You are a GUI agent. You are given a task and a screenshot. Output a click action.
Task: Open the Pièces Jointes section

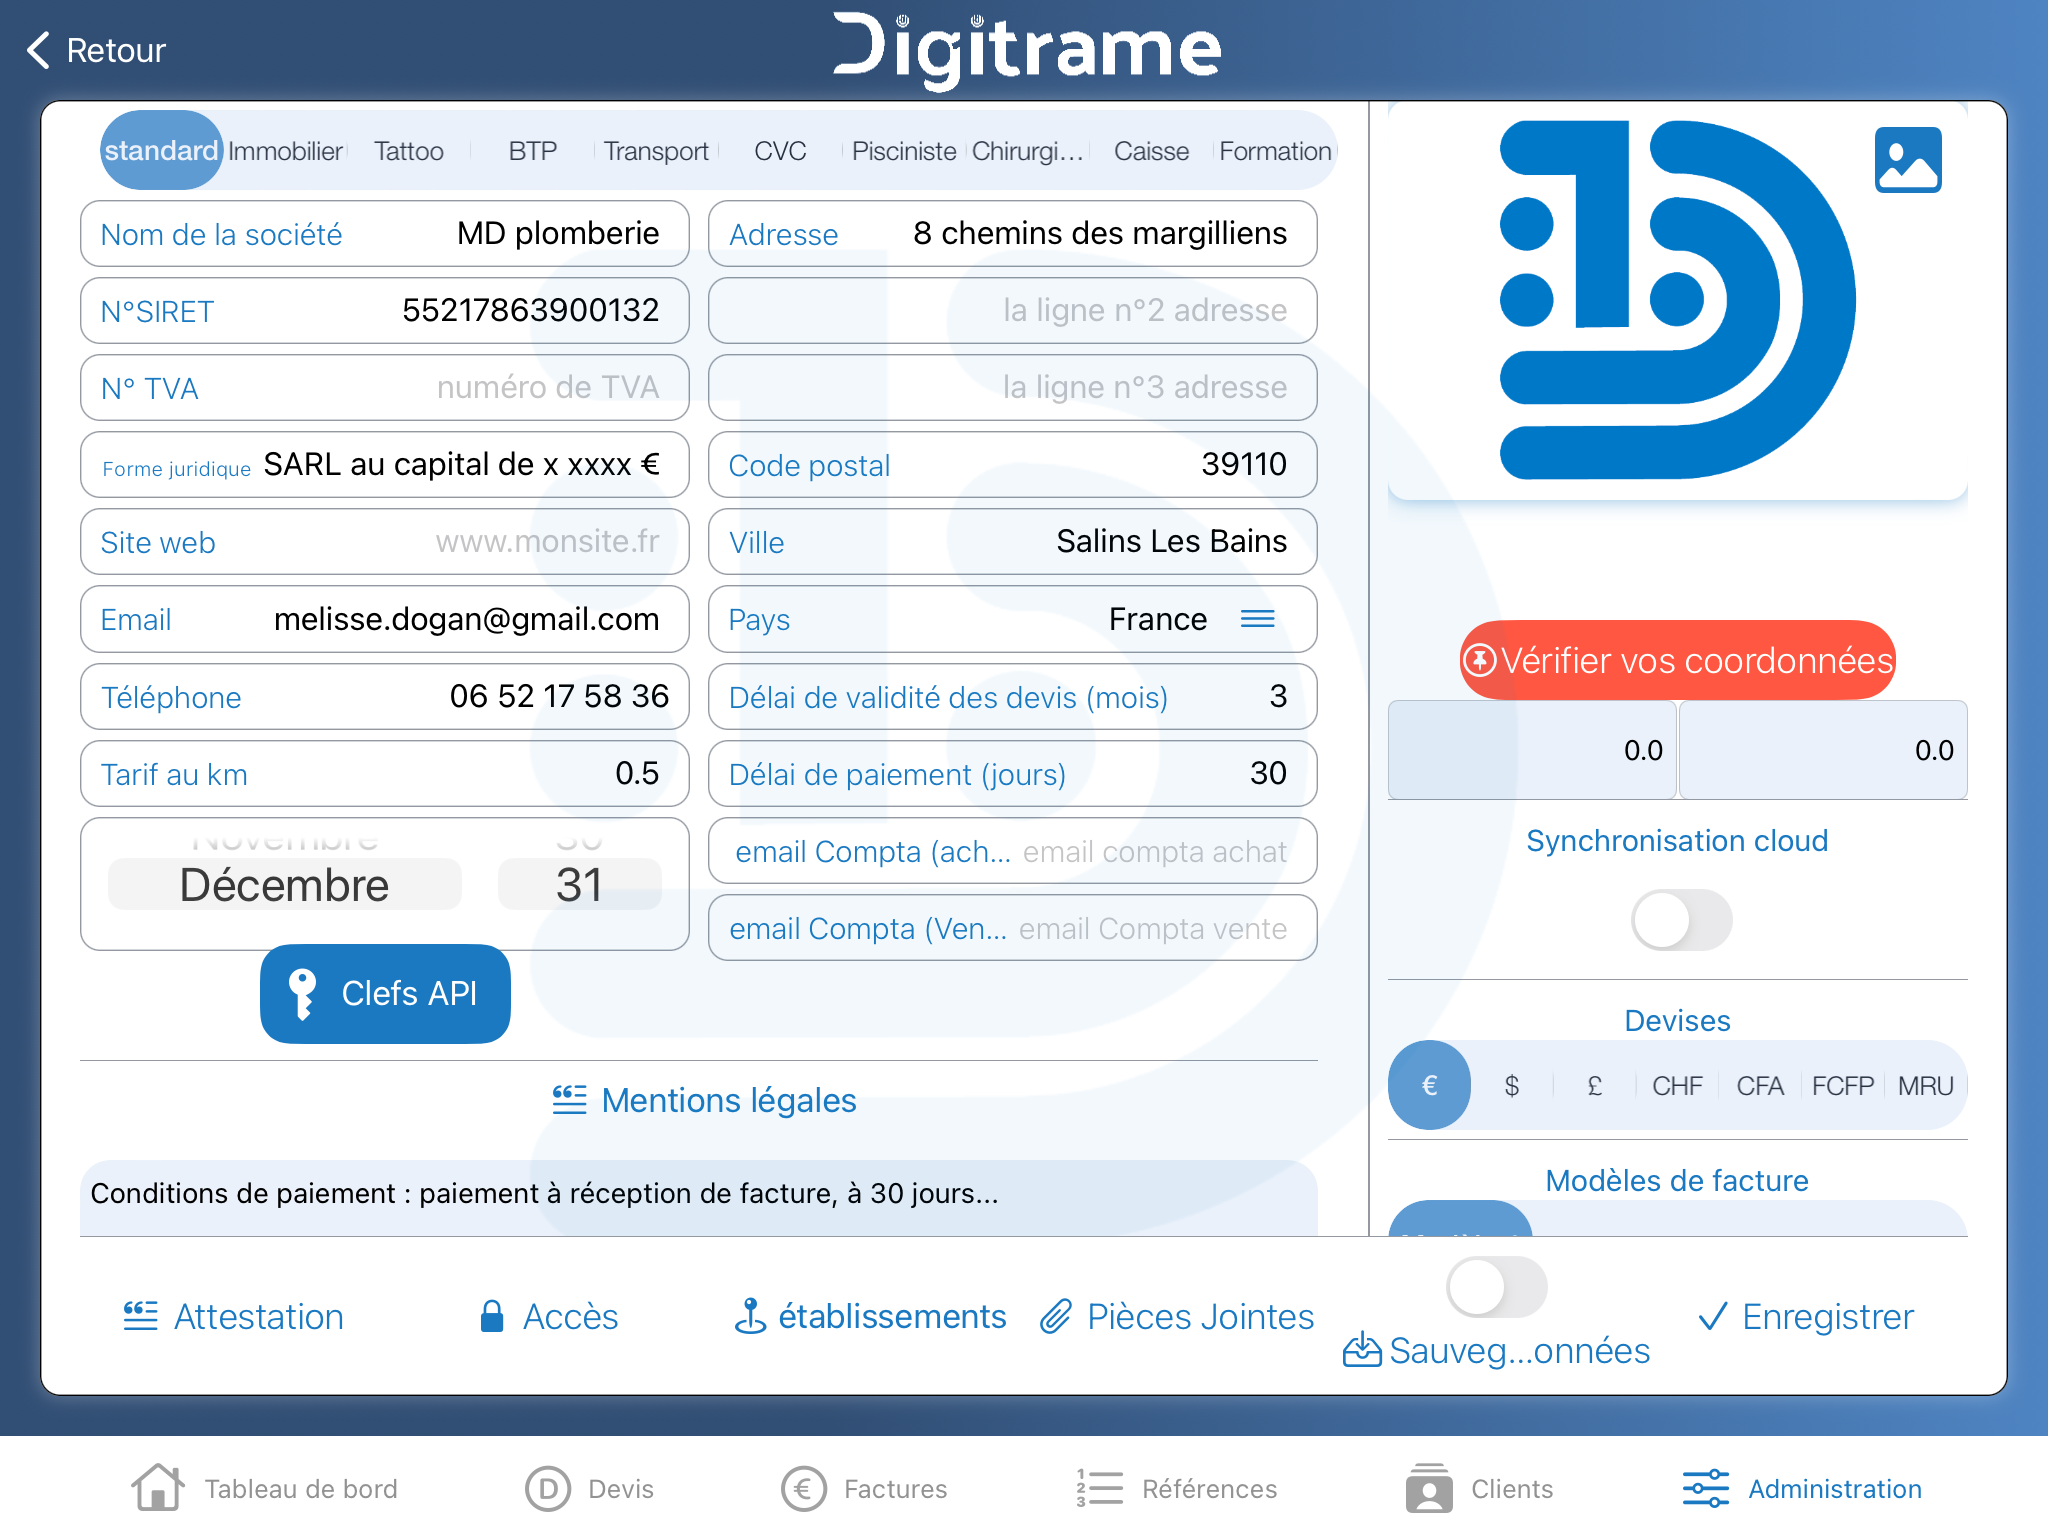[1177, 1316]
